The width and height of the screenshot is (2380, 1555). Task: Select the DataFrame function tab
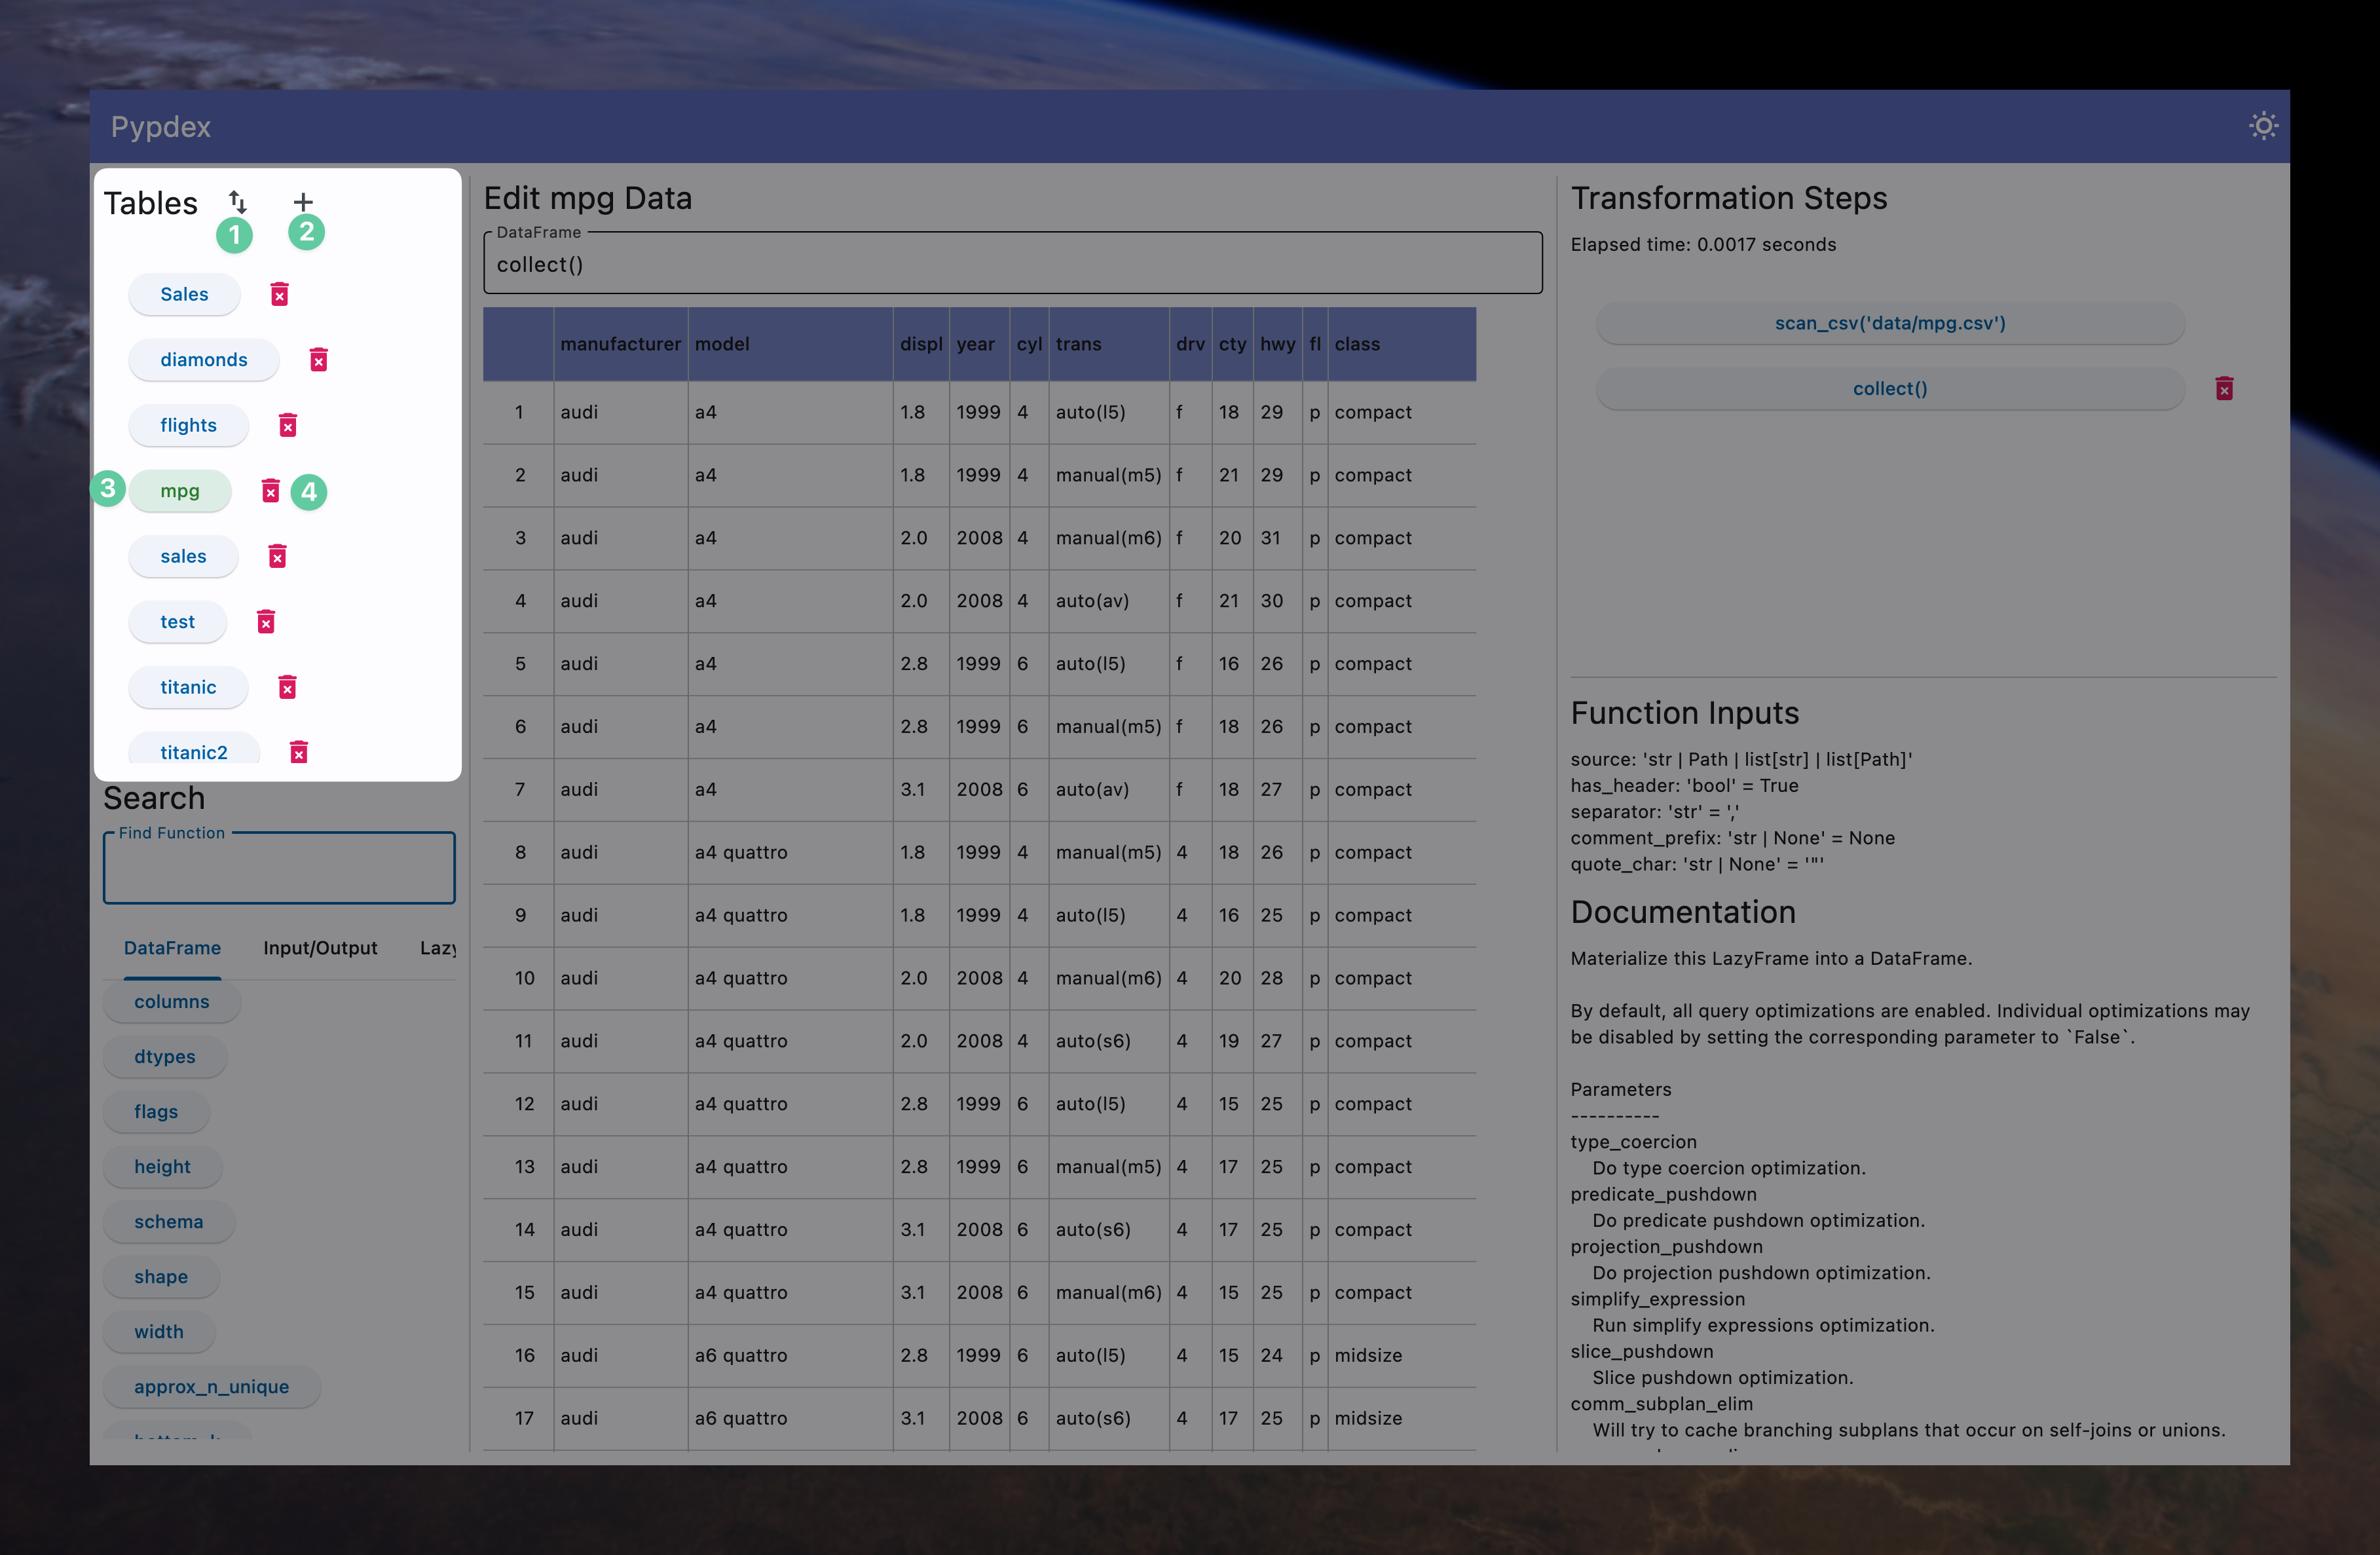point(172,947)
